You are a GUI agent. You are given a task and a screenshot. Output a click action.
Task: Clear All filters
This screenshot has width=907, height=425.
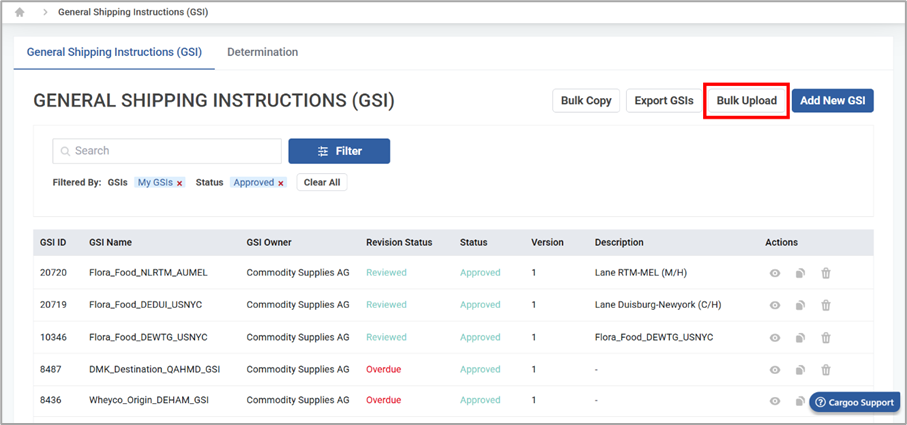[x=322, y=183]
